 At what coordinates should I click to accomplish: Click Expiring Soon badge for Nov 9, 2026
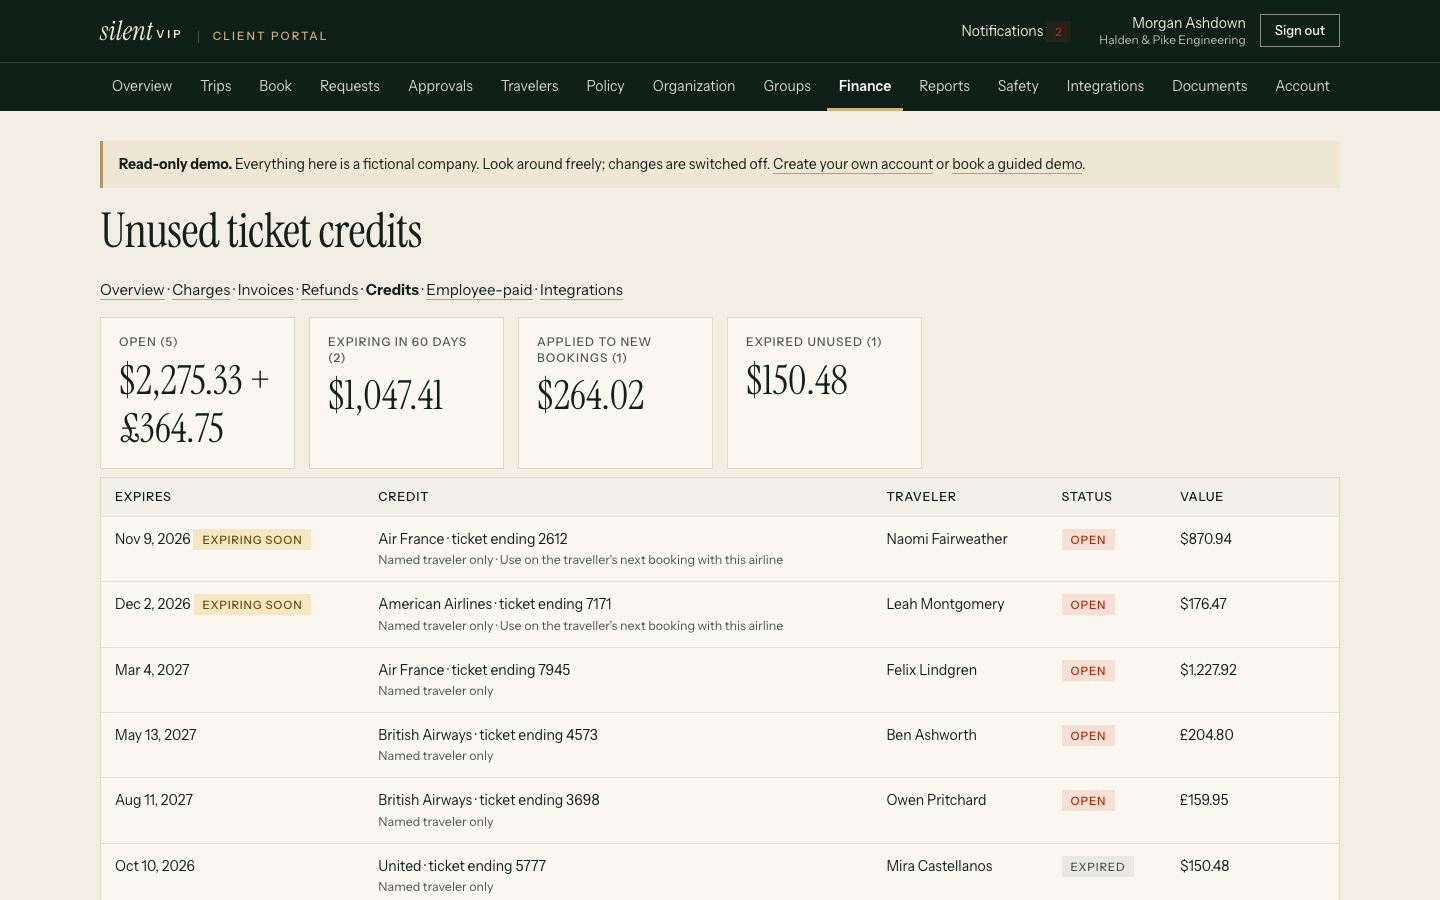[x=252, y=540]
